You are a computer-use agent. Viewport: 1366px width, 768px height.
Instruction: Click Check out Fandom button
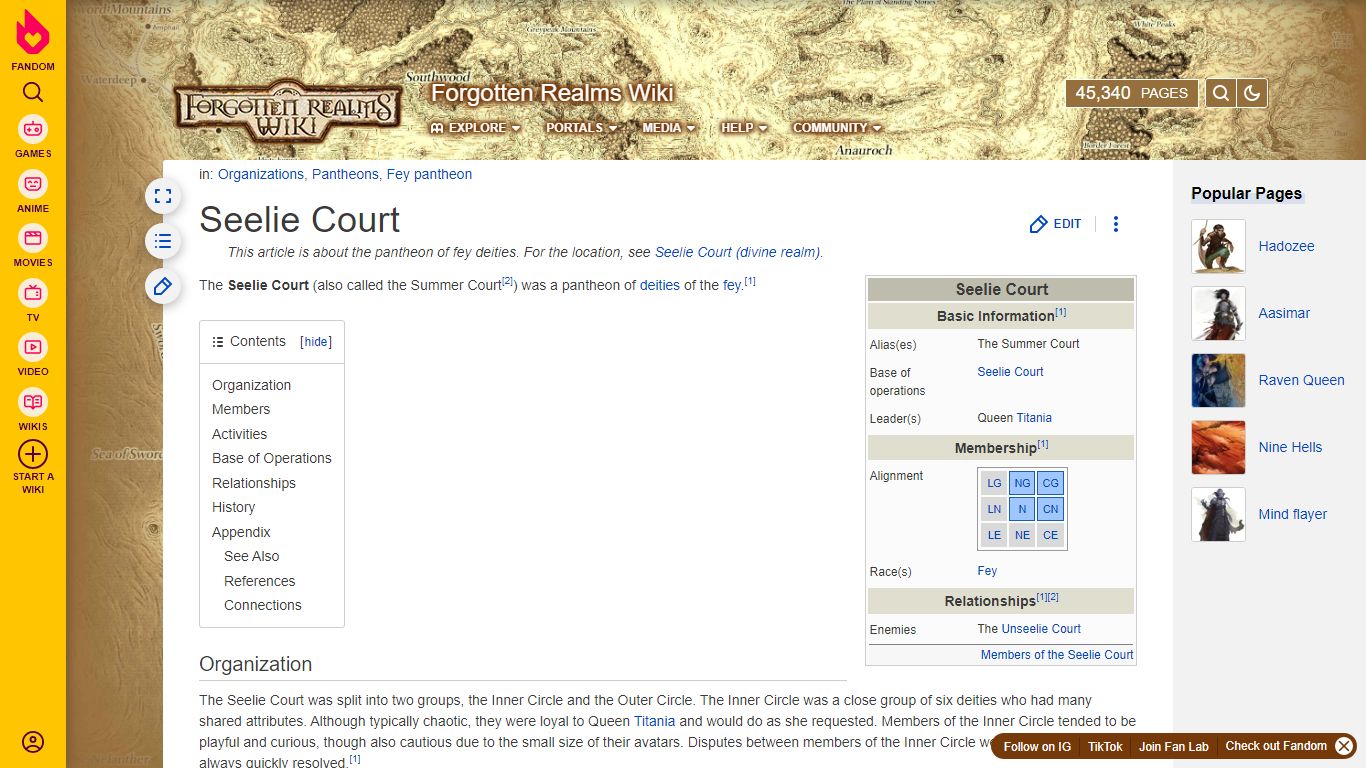point(1276,746)
